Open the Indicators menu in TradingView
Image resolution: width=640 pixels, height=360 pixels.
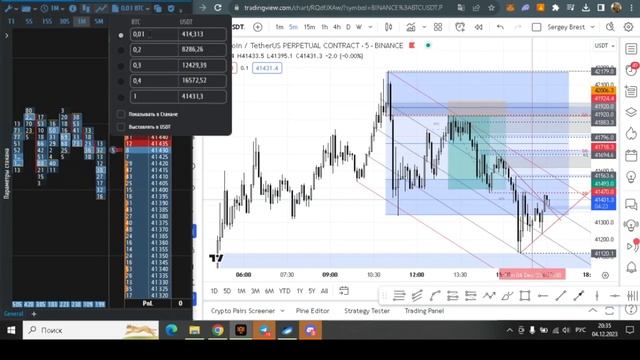point(411,27)
